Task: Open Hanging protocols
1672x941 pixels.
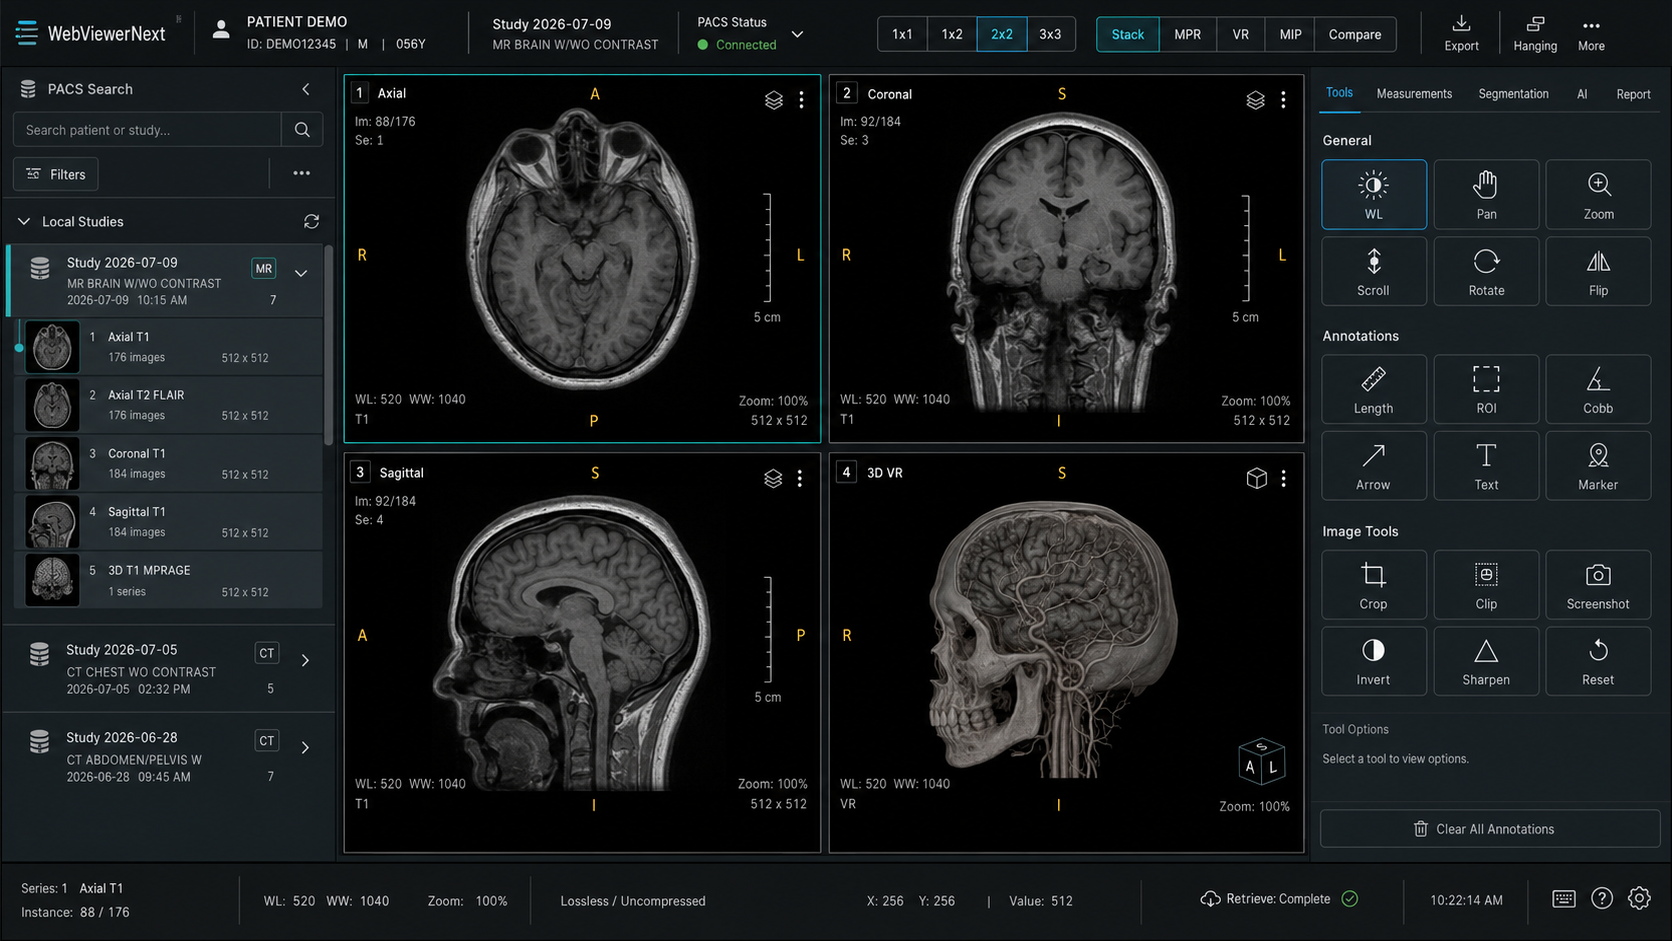Action: pyautogui.click(x=1535, y=33)
